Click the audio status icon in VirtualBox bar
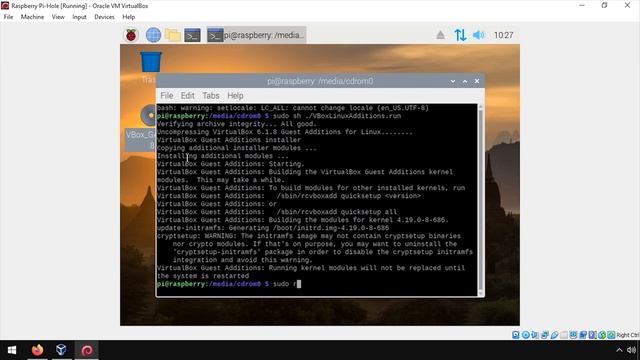Viewport: 640px width, 360px height. pyautogui.click(x=535, y=335)
